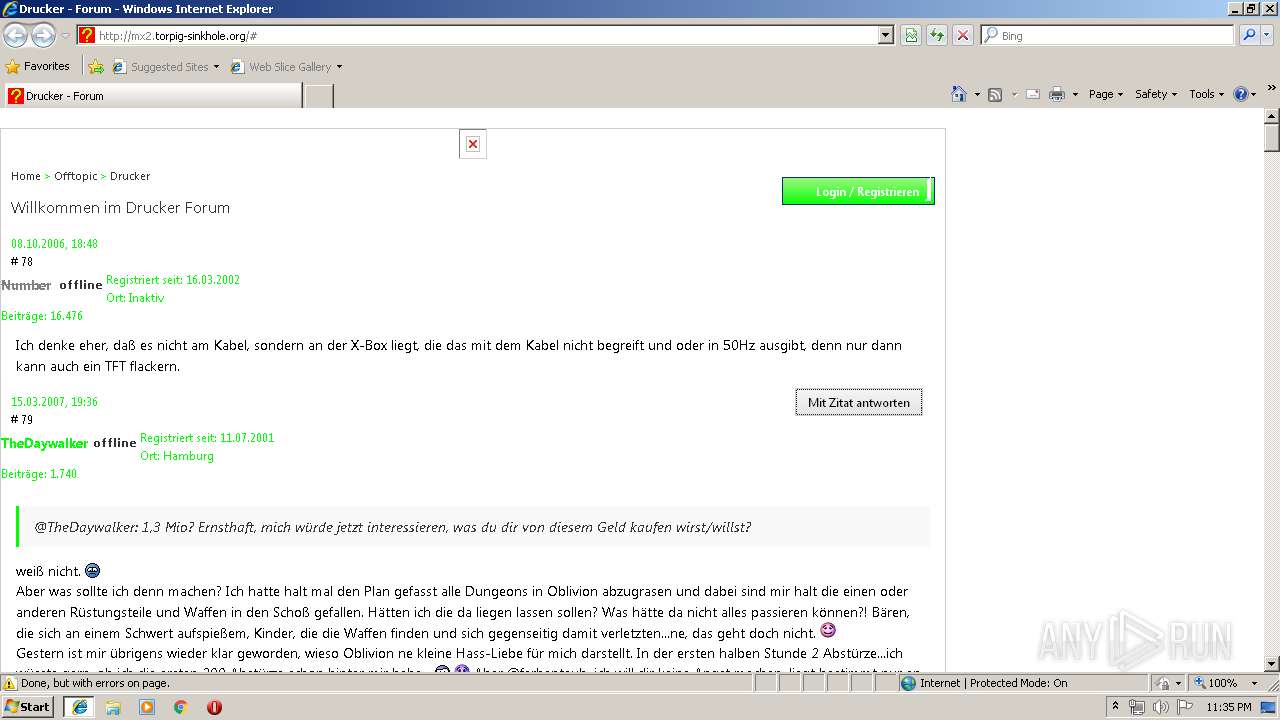1280x720 pixels.
Task: Open a new blank tab
Action: (318, 96)
